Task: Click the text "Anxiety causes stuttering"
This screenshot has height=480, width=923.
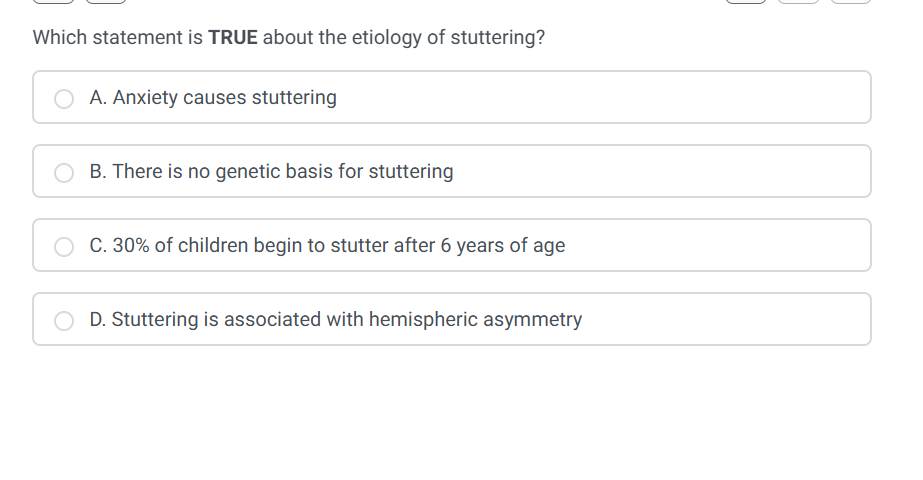Action: point(224,98)
